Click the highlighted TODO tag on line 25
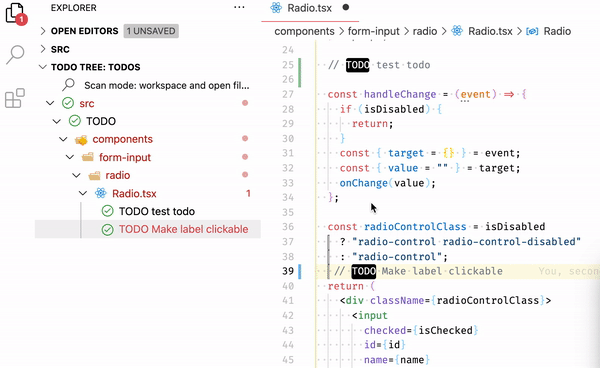600x368 pixels. click(x=357, y=65)
